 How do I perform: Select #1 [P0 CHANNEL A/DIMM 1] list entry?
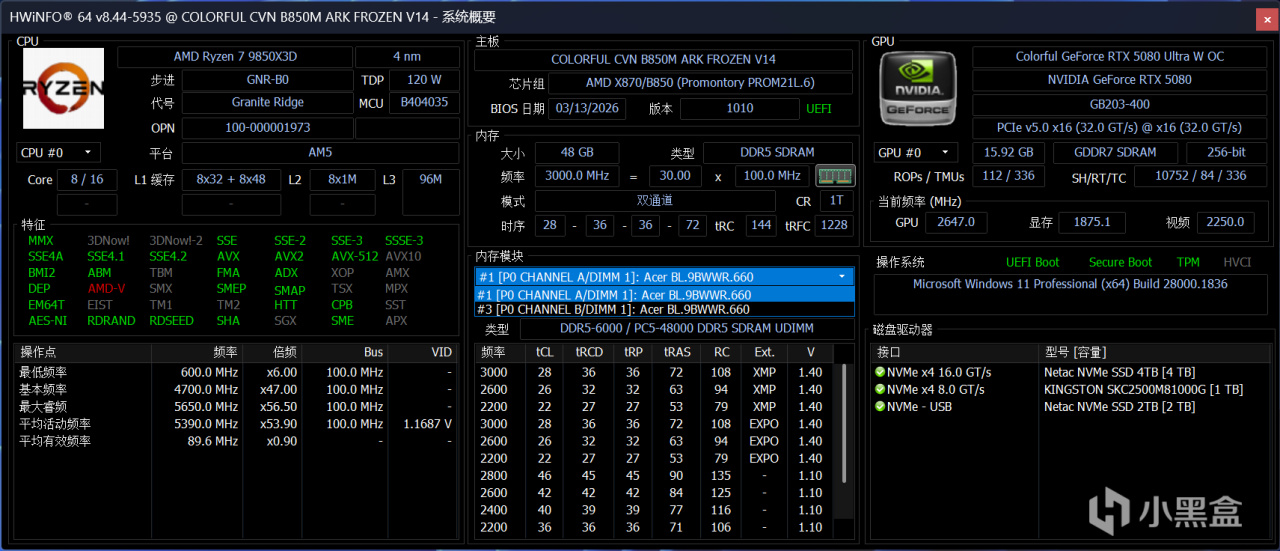coord(665,295)
